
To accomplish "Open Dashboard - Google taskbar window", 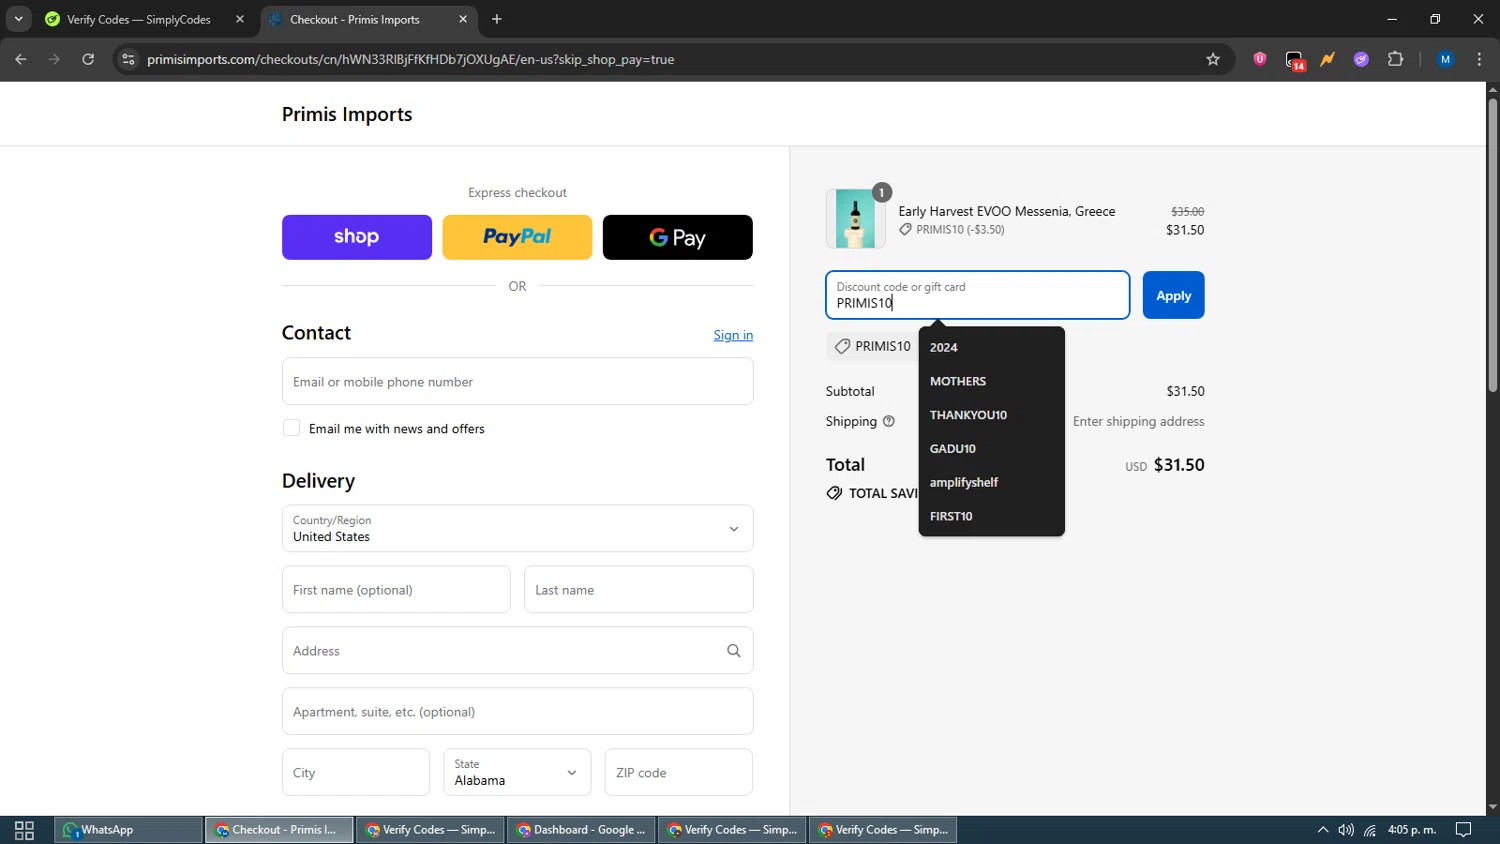I will pyautogui.click(x=581, y=830).
